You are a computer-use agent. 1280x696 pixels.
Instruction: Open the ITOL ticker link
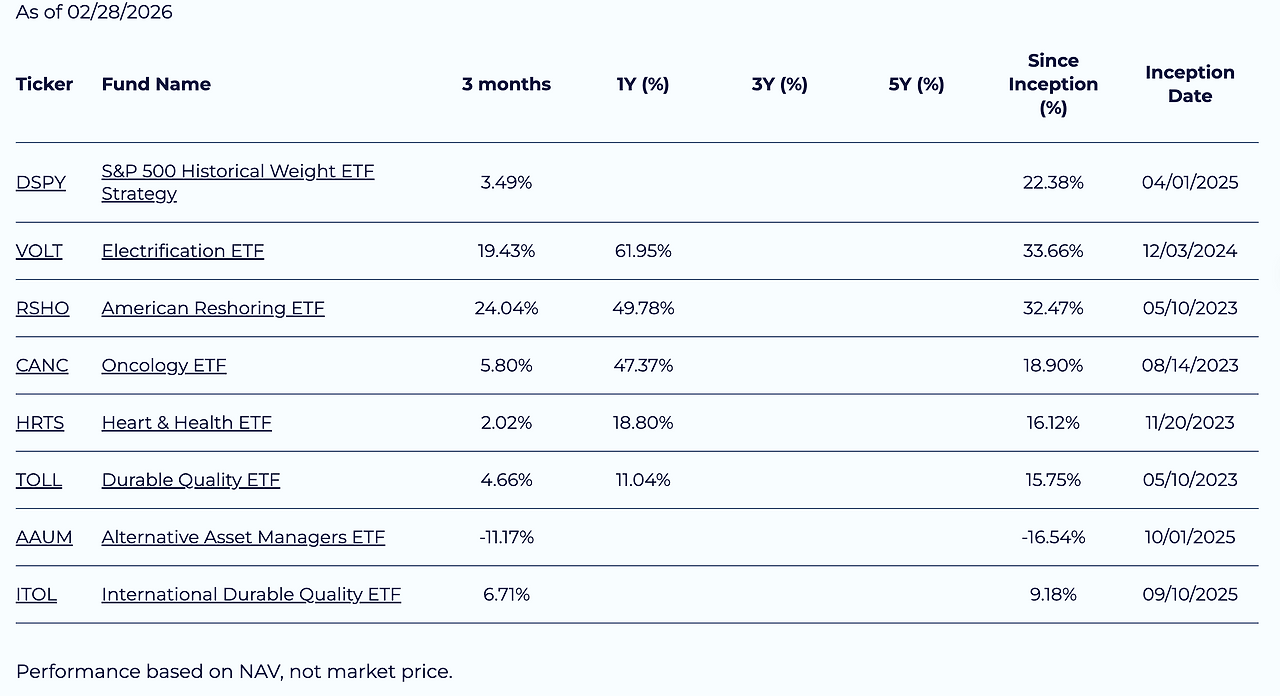36,594
